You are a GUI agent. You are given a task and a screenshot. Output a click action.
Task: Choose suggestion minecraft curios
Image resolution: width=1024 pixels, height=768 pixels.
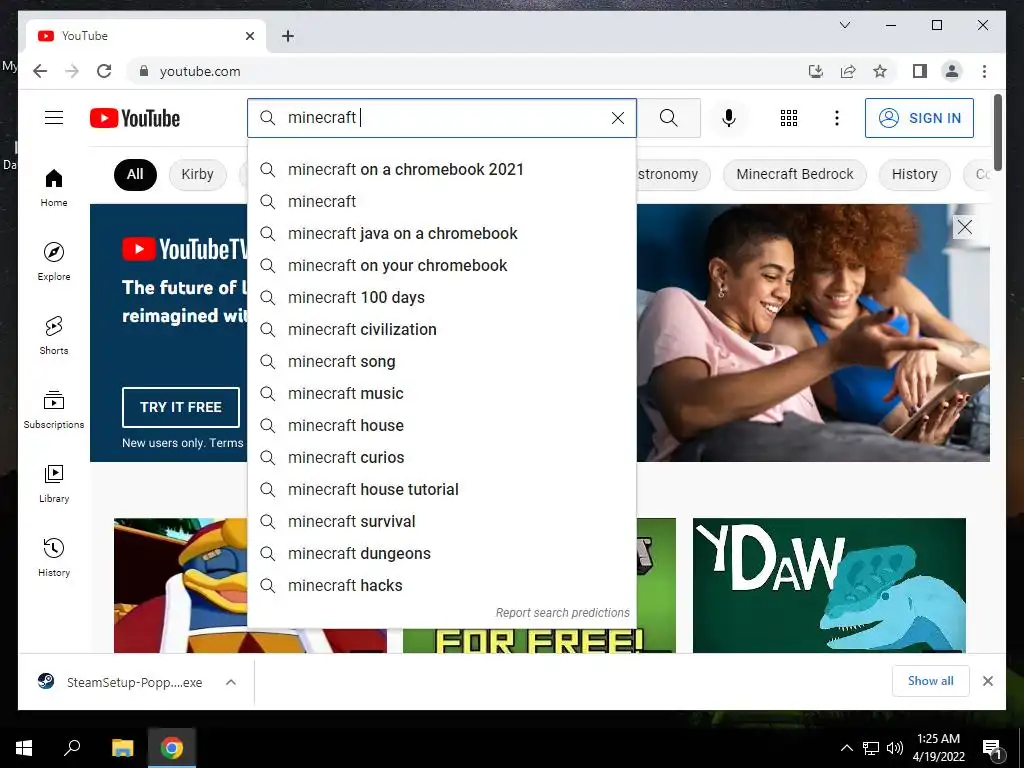(x=442, y=458)
